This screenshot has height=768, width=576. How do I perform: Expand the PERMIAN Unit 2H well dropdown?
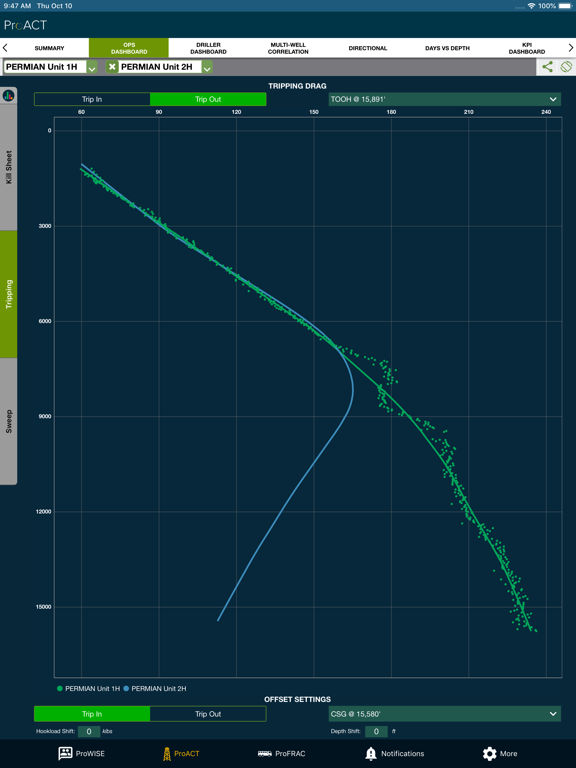(x=207, y=67)
